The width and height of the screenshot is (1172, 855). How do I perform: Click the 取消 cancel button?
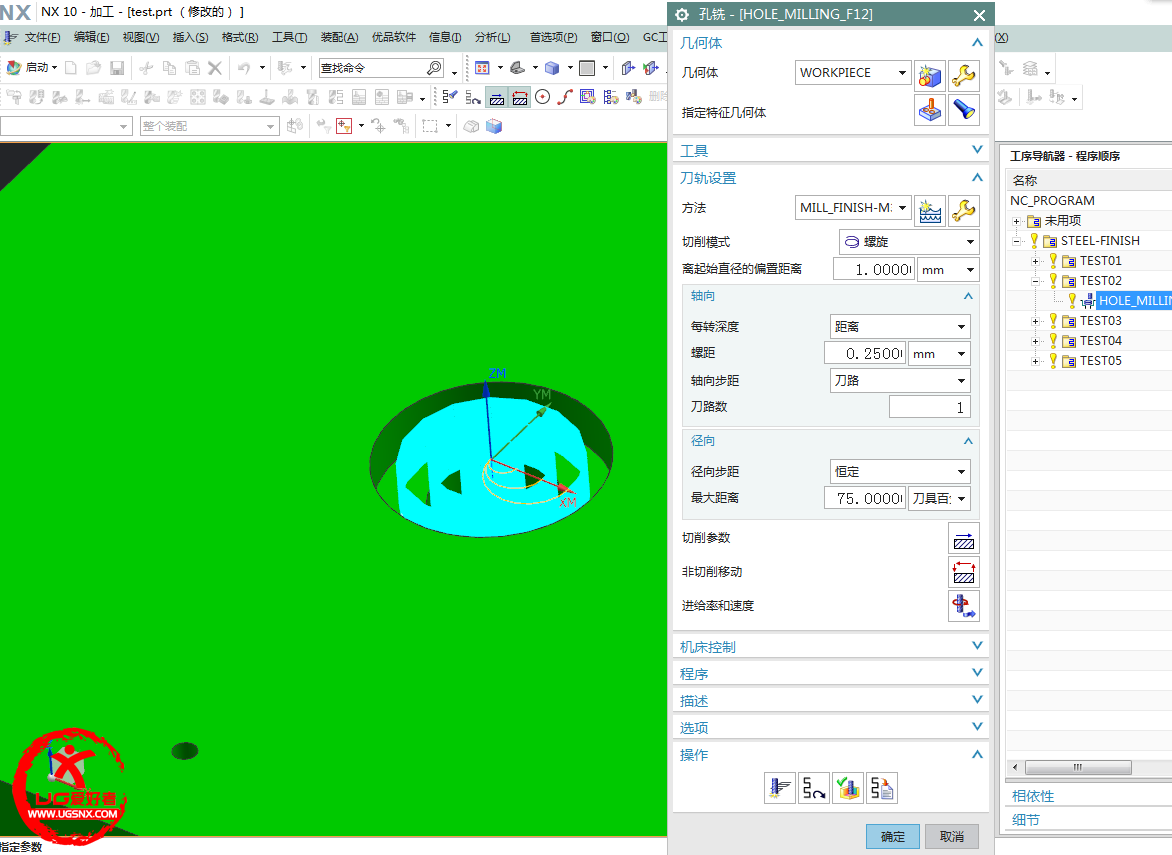click(952, 836)
